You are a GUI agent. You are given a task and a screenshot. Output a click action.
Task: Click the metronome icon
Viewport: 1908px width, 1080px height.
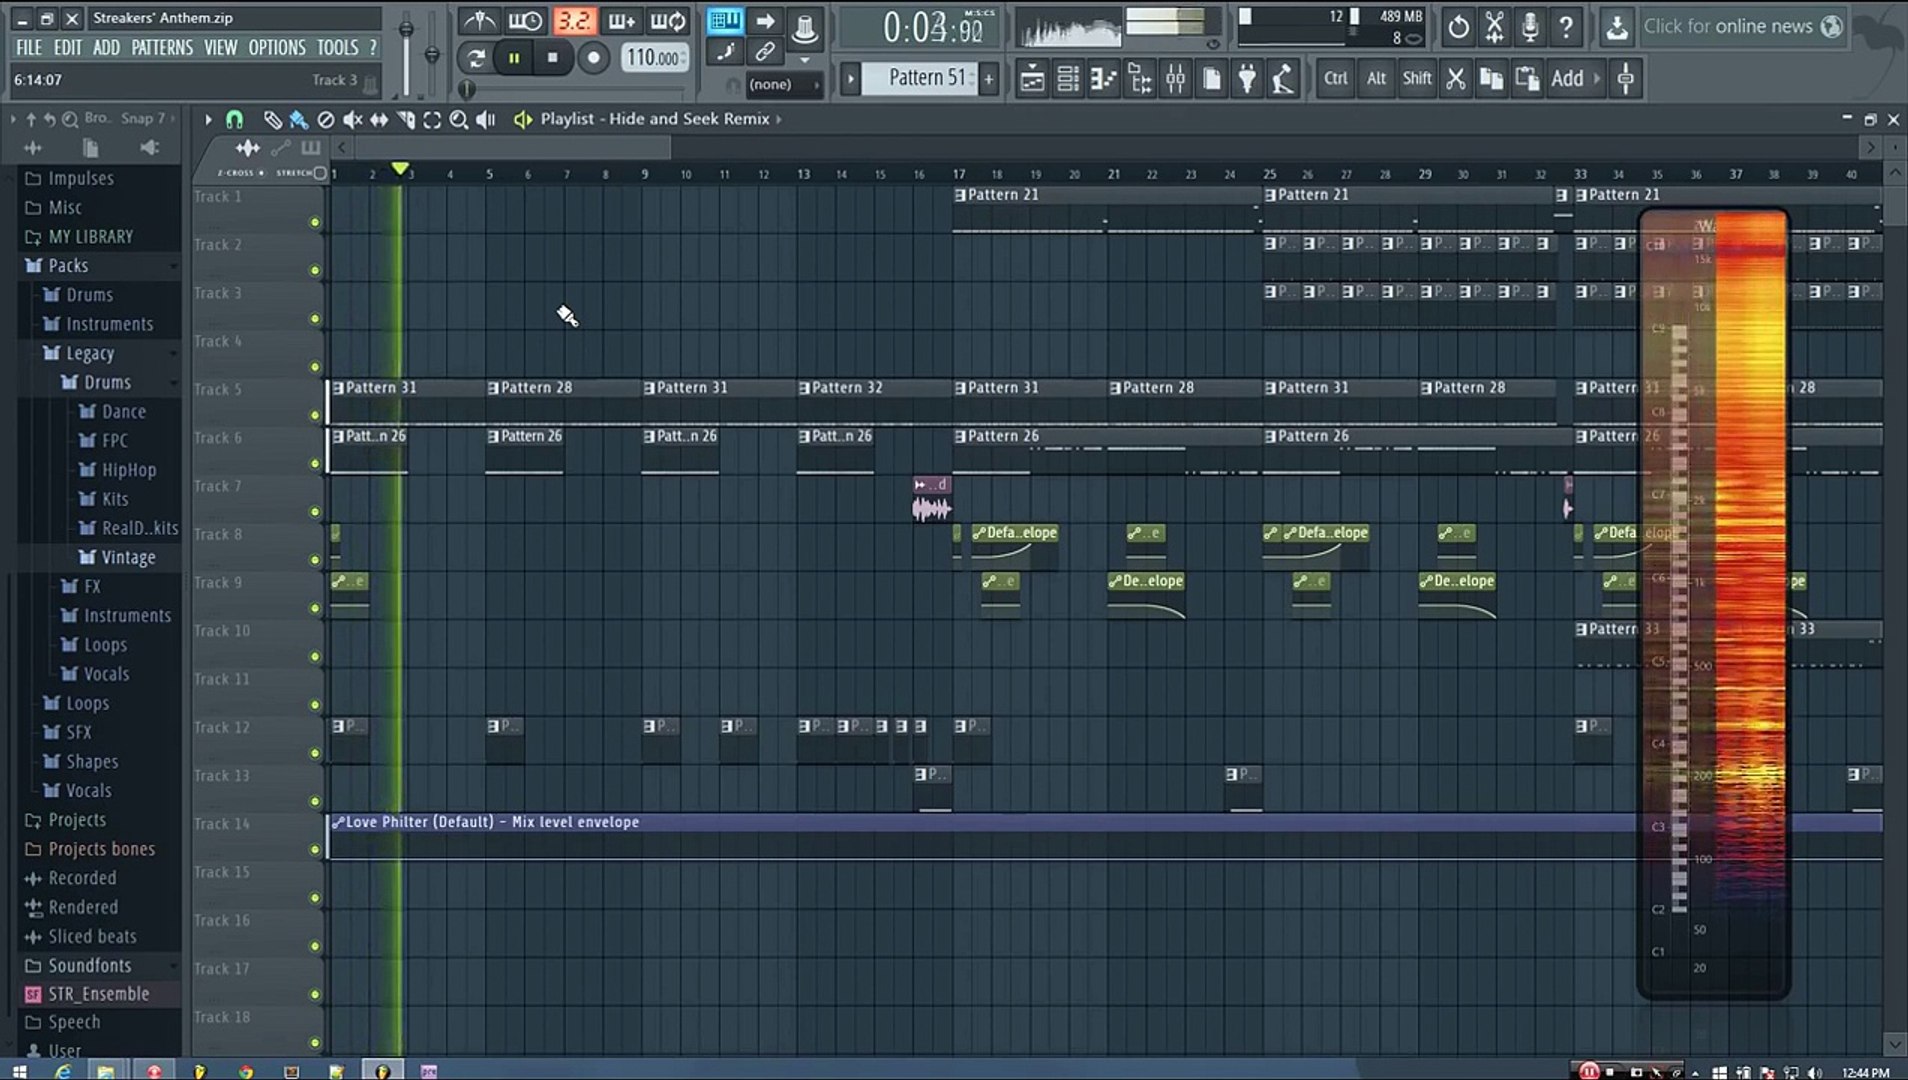[x=480, y=21]
